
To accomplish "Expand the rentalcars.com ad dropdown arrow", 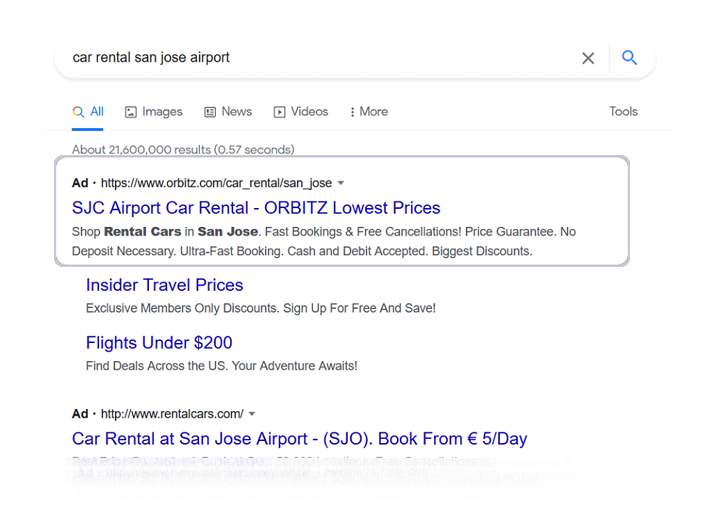I will point(252,414).
